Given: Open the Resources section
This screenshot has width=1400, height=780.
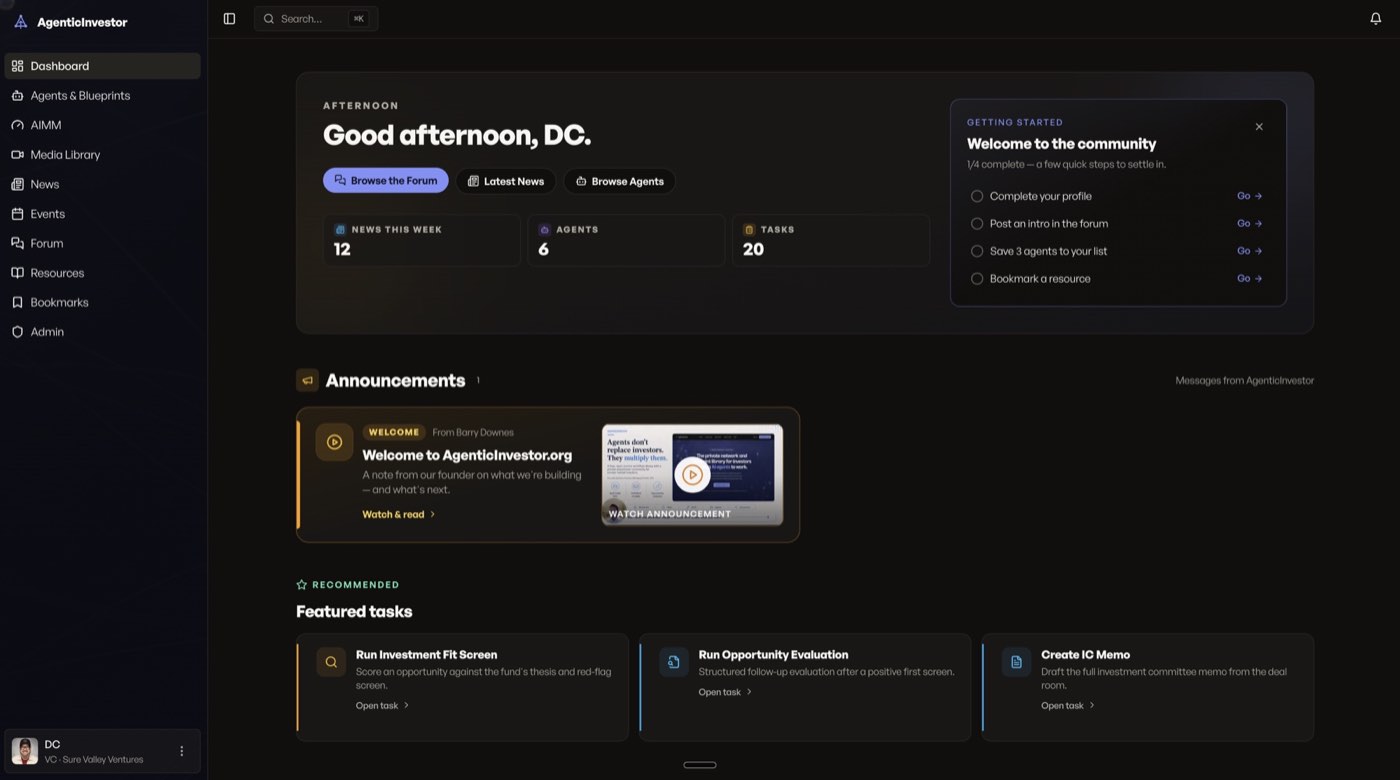Looking at the screenshot, I should coord(103,273).
